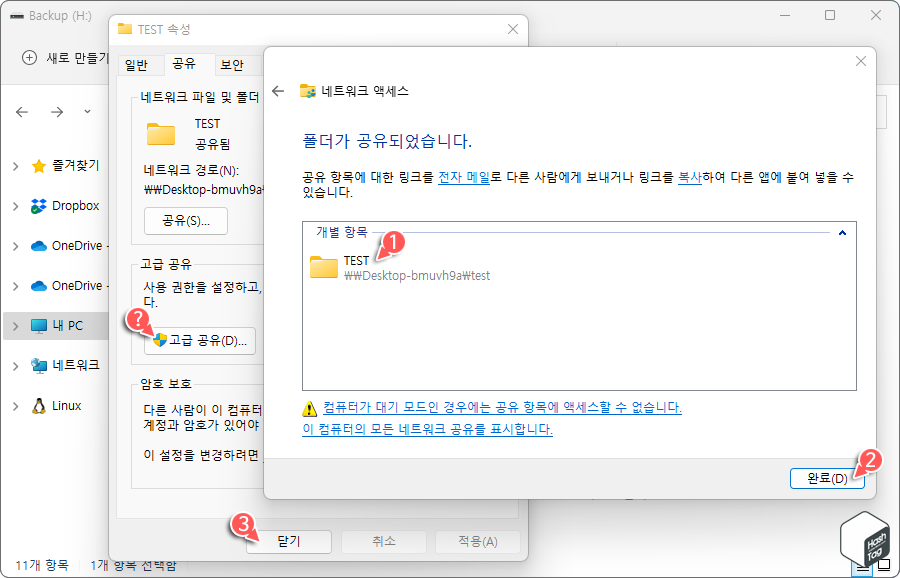Click the 완료(D) button
The height and width of the screenshot is (578, 900).
[x=827, y=478]
